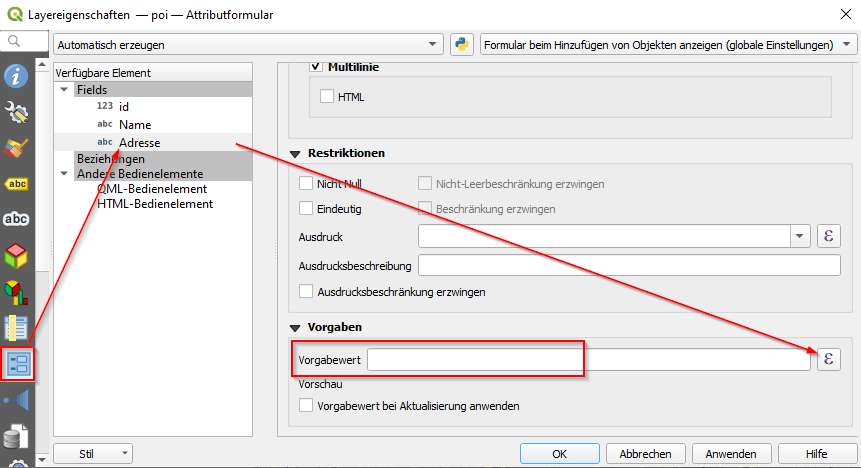The image size is (861, 468).
Task: Open expression editor beside Ausdruck field
Action: click(x=829, y=237)
